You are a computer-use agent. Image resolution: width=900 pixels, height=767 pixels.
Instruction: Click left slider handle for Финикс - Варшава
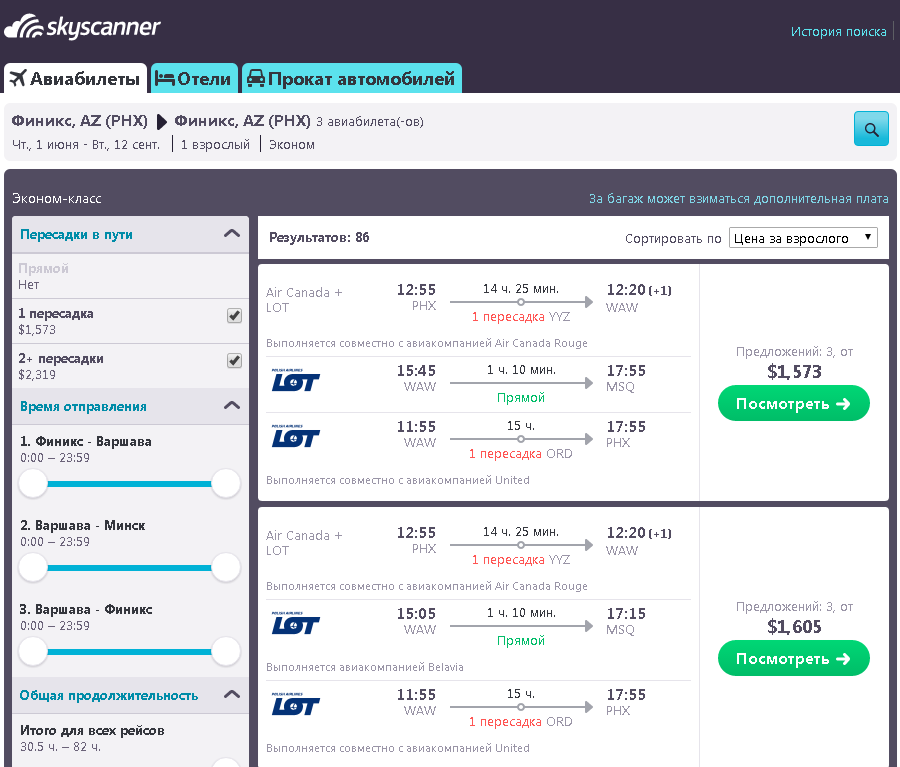click(x=34, y=484)
